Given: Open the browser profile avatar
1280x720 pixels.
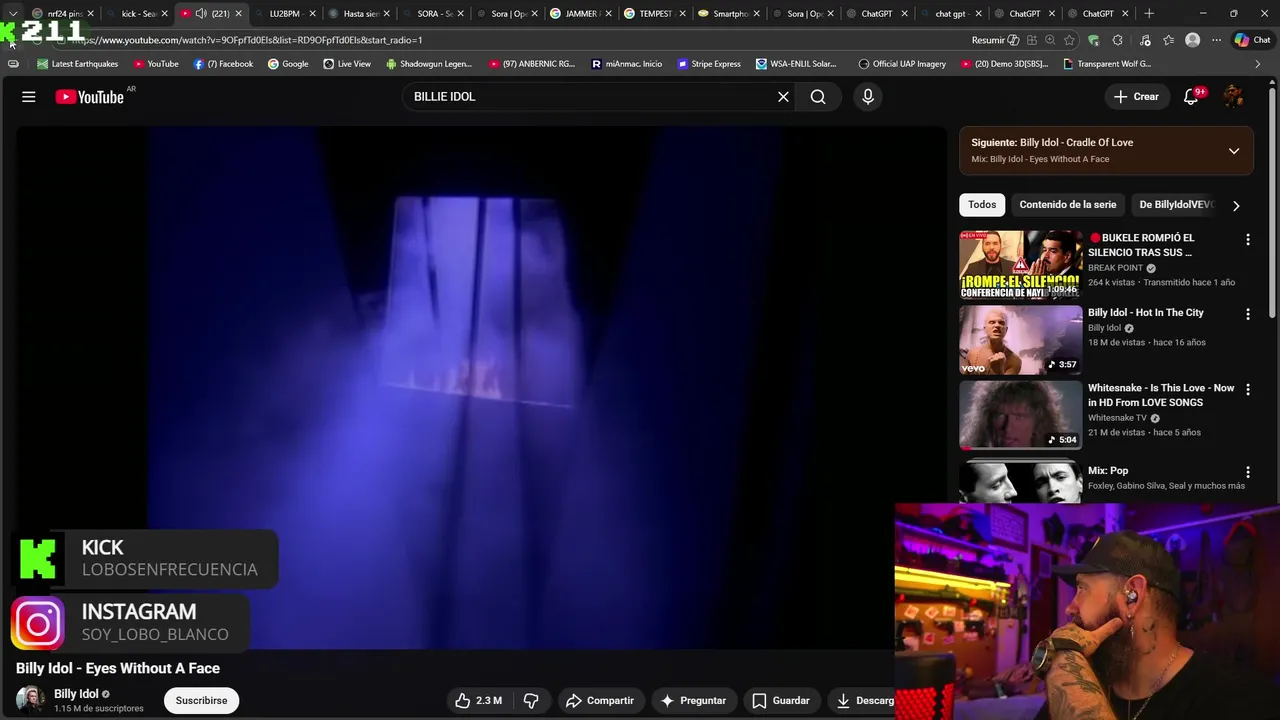Looking at the screenshot, I should (1192, 40).
